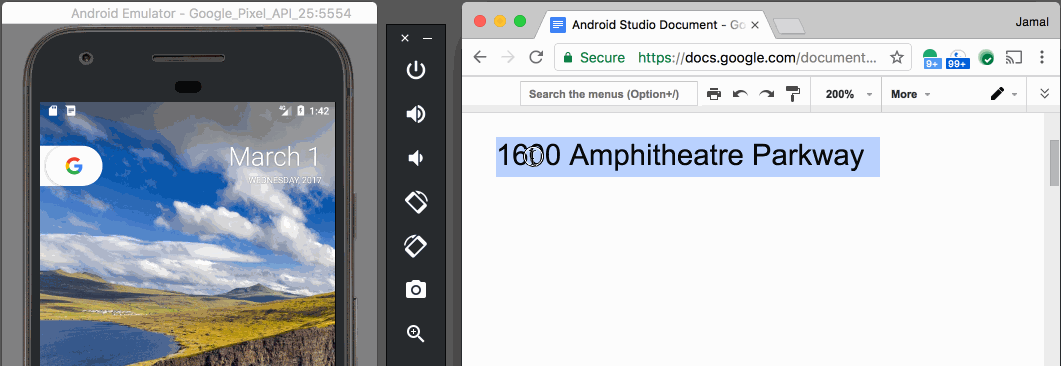Click the emulator power button
Viewport: 1061px width, 366px height.
pyautogui.click(x=415, y=70)
